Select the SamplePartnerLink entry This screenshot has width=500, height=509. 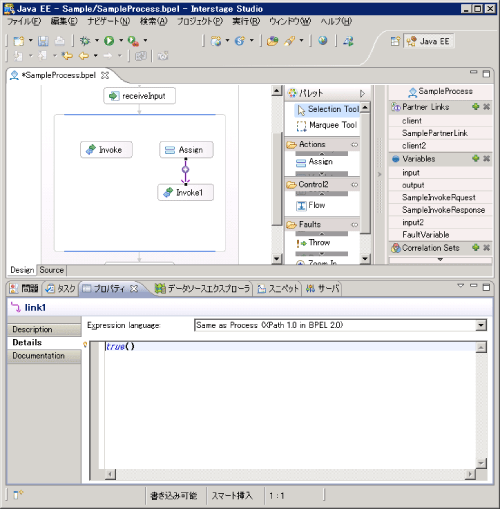(x=441, y=133)
